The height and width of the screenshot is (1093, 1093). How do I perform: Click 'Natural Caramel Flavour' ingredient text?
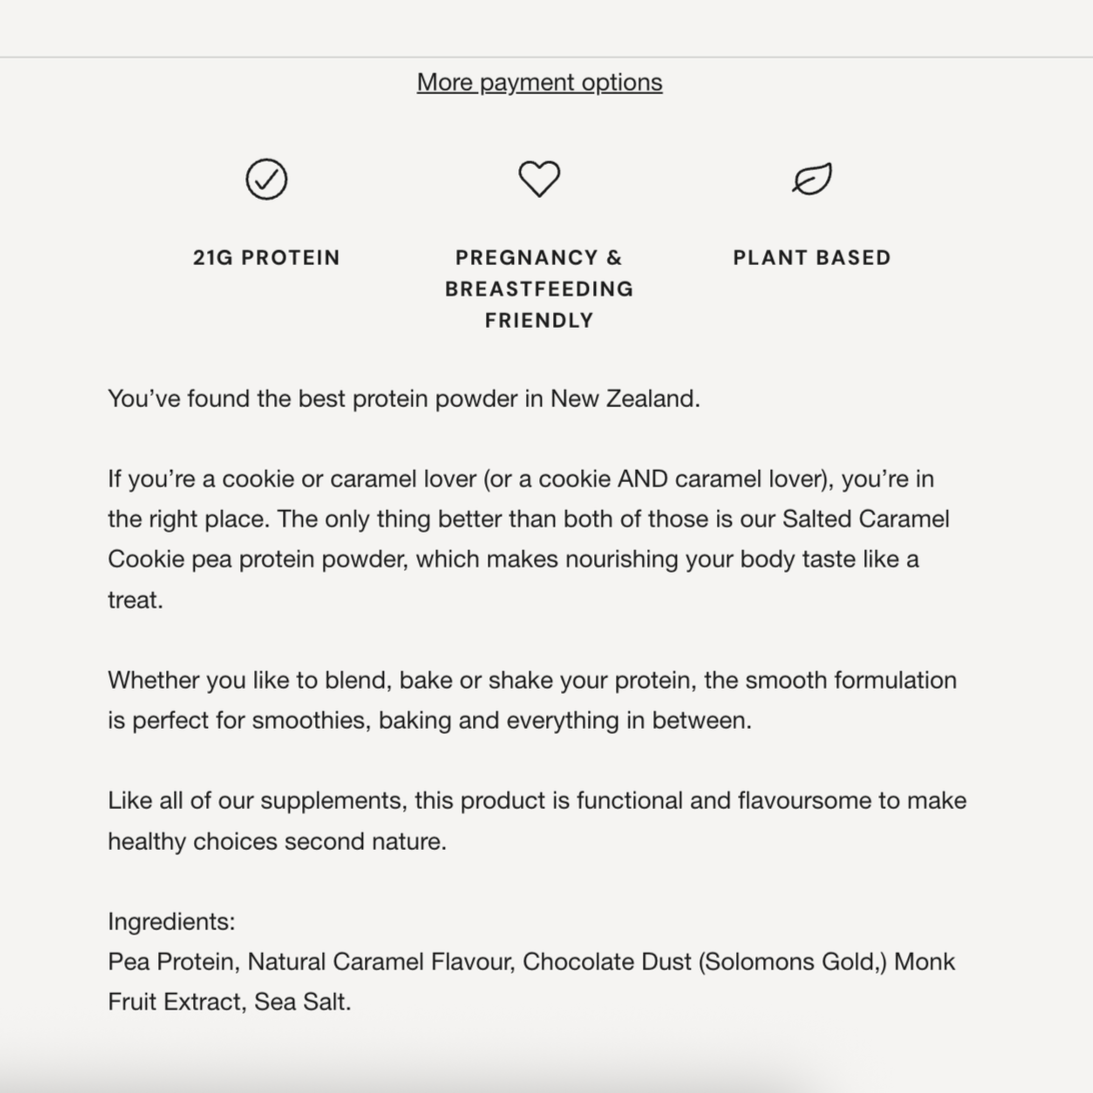pos(379,962)
